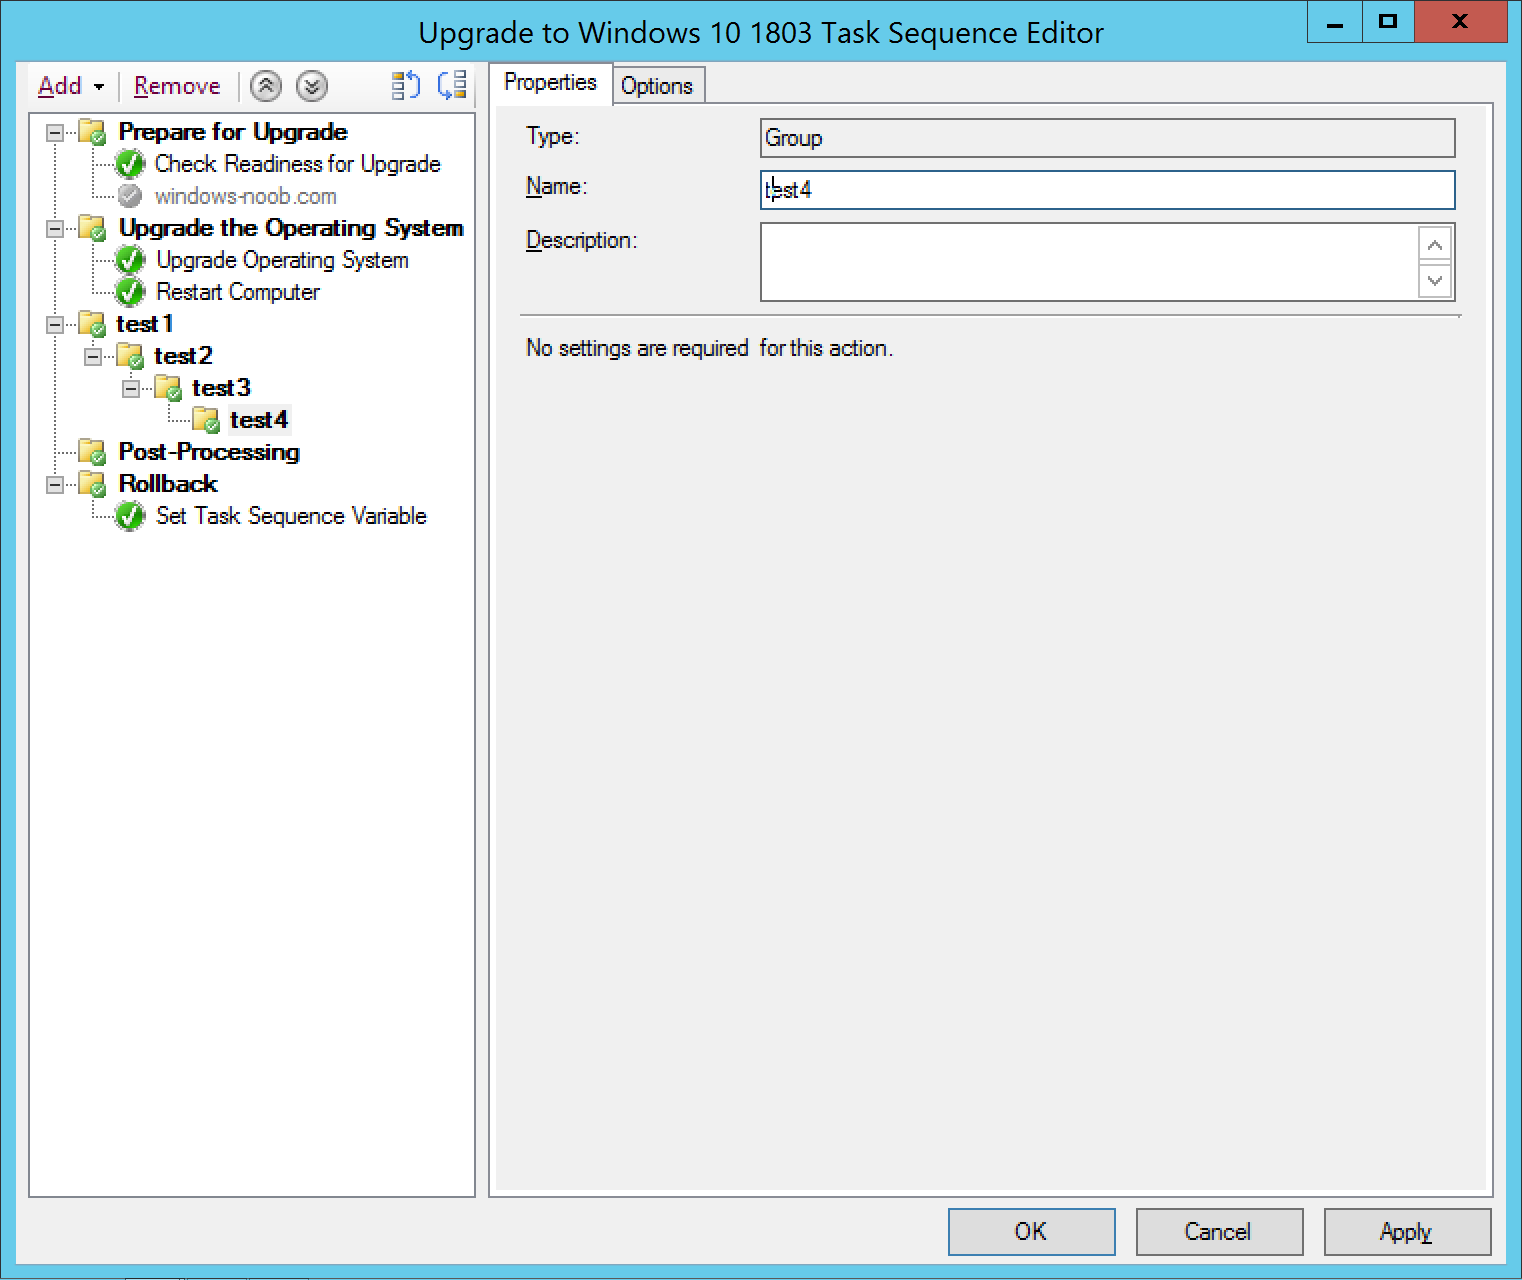Click the Post-Processing folder icon
1522x1280 pixels.
pyautogui.click(x=92, y=452)
